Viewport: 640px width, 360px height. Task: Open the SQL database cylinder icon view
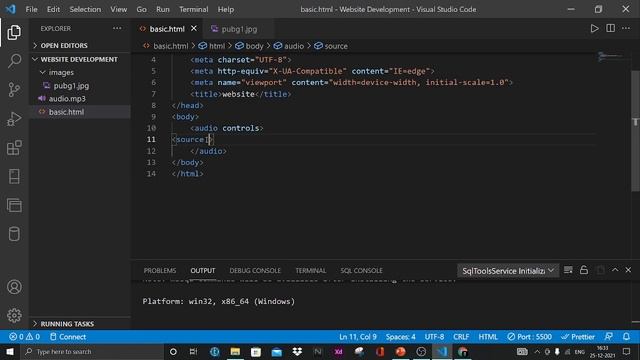pos(14,234)
